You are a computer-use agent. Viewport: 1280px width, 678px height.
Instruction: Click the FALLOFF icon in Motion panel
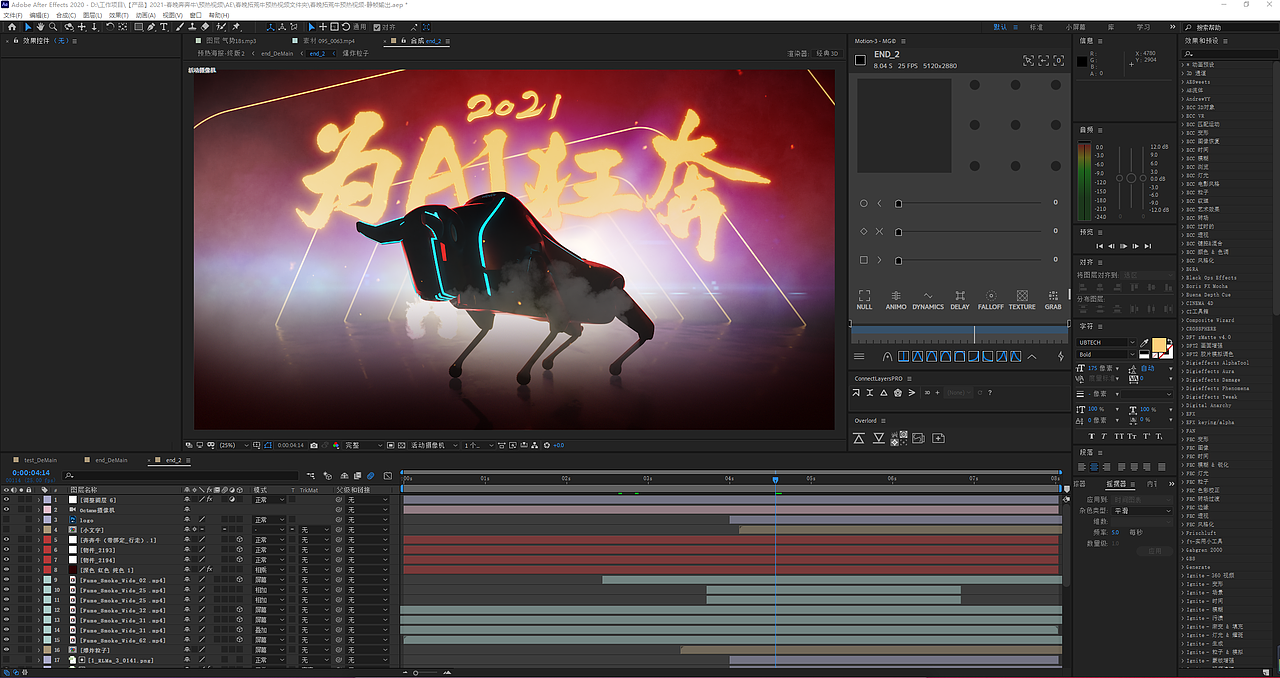990,296
